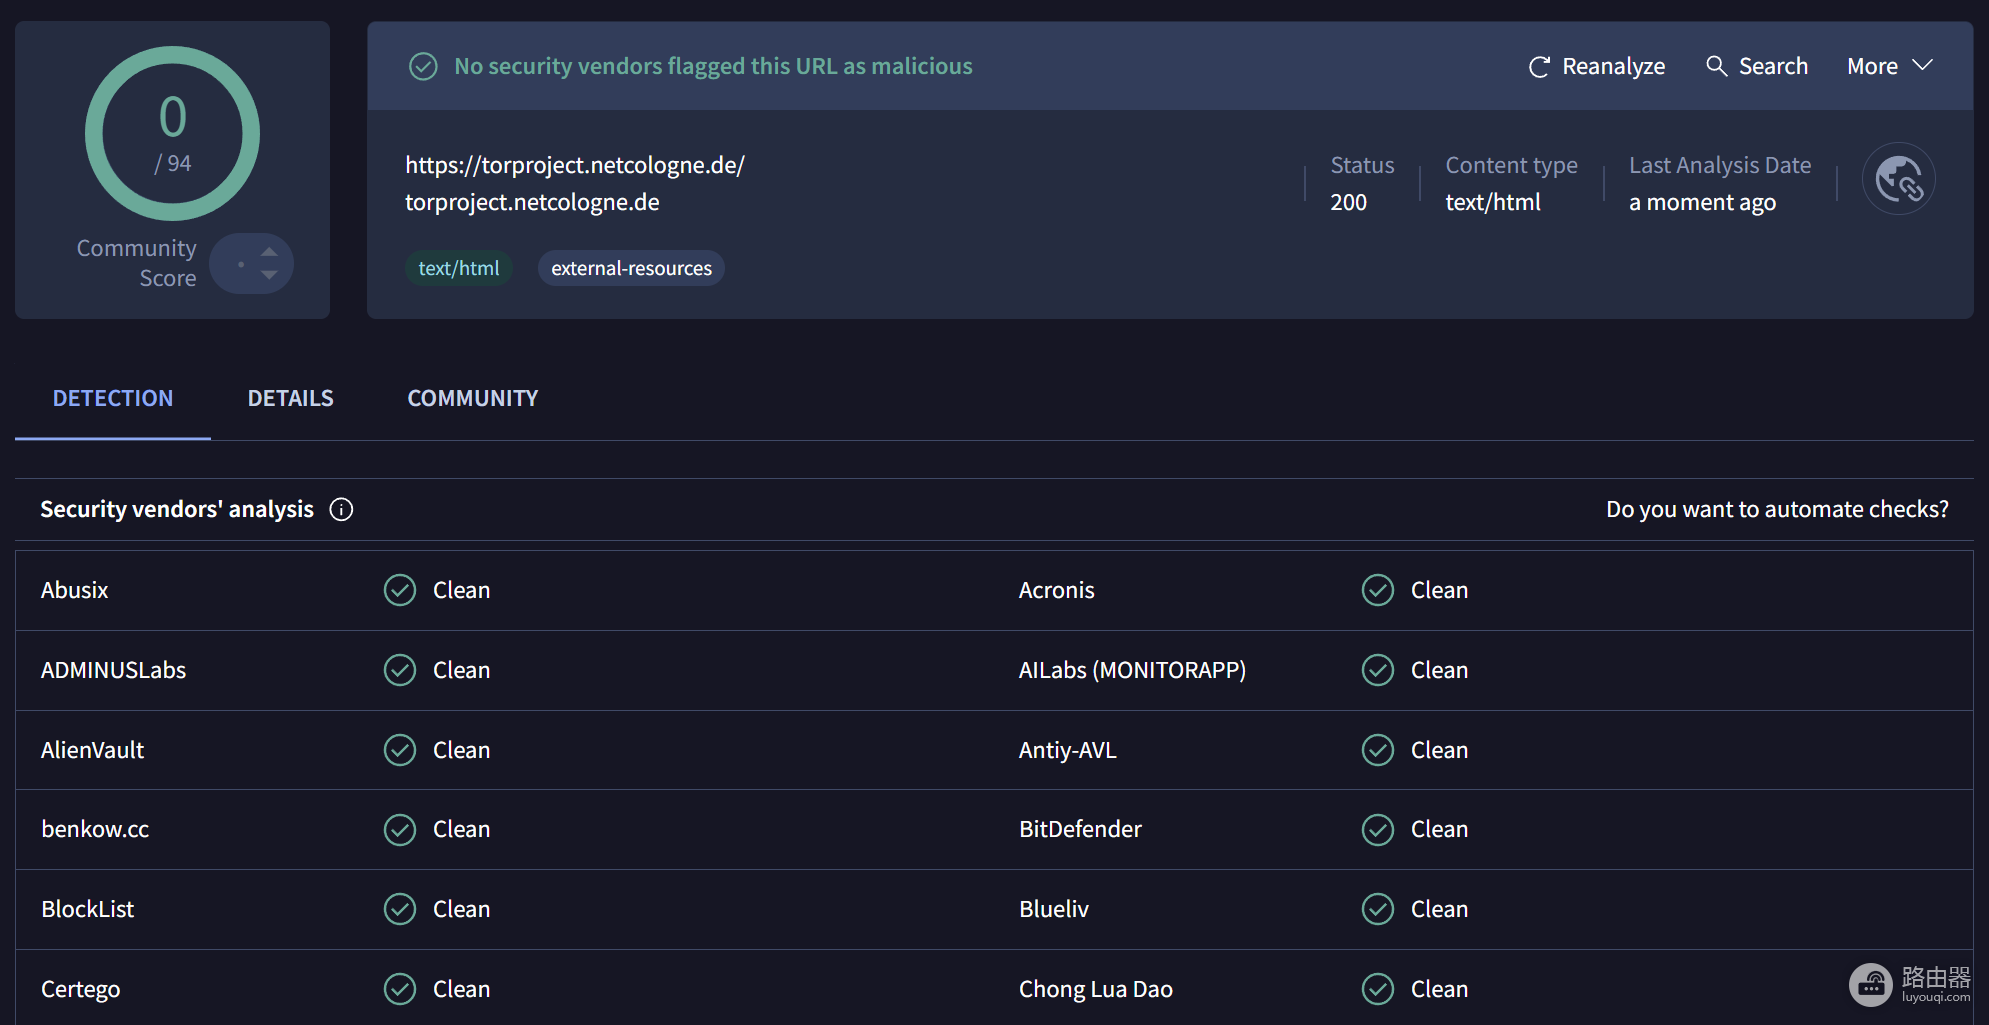Click the Community Score label
This screenshot has height=1025, width=1989.
[x=137, y=263]
